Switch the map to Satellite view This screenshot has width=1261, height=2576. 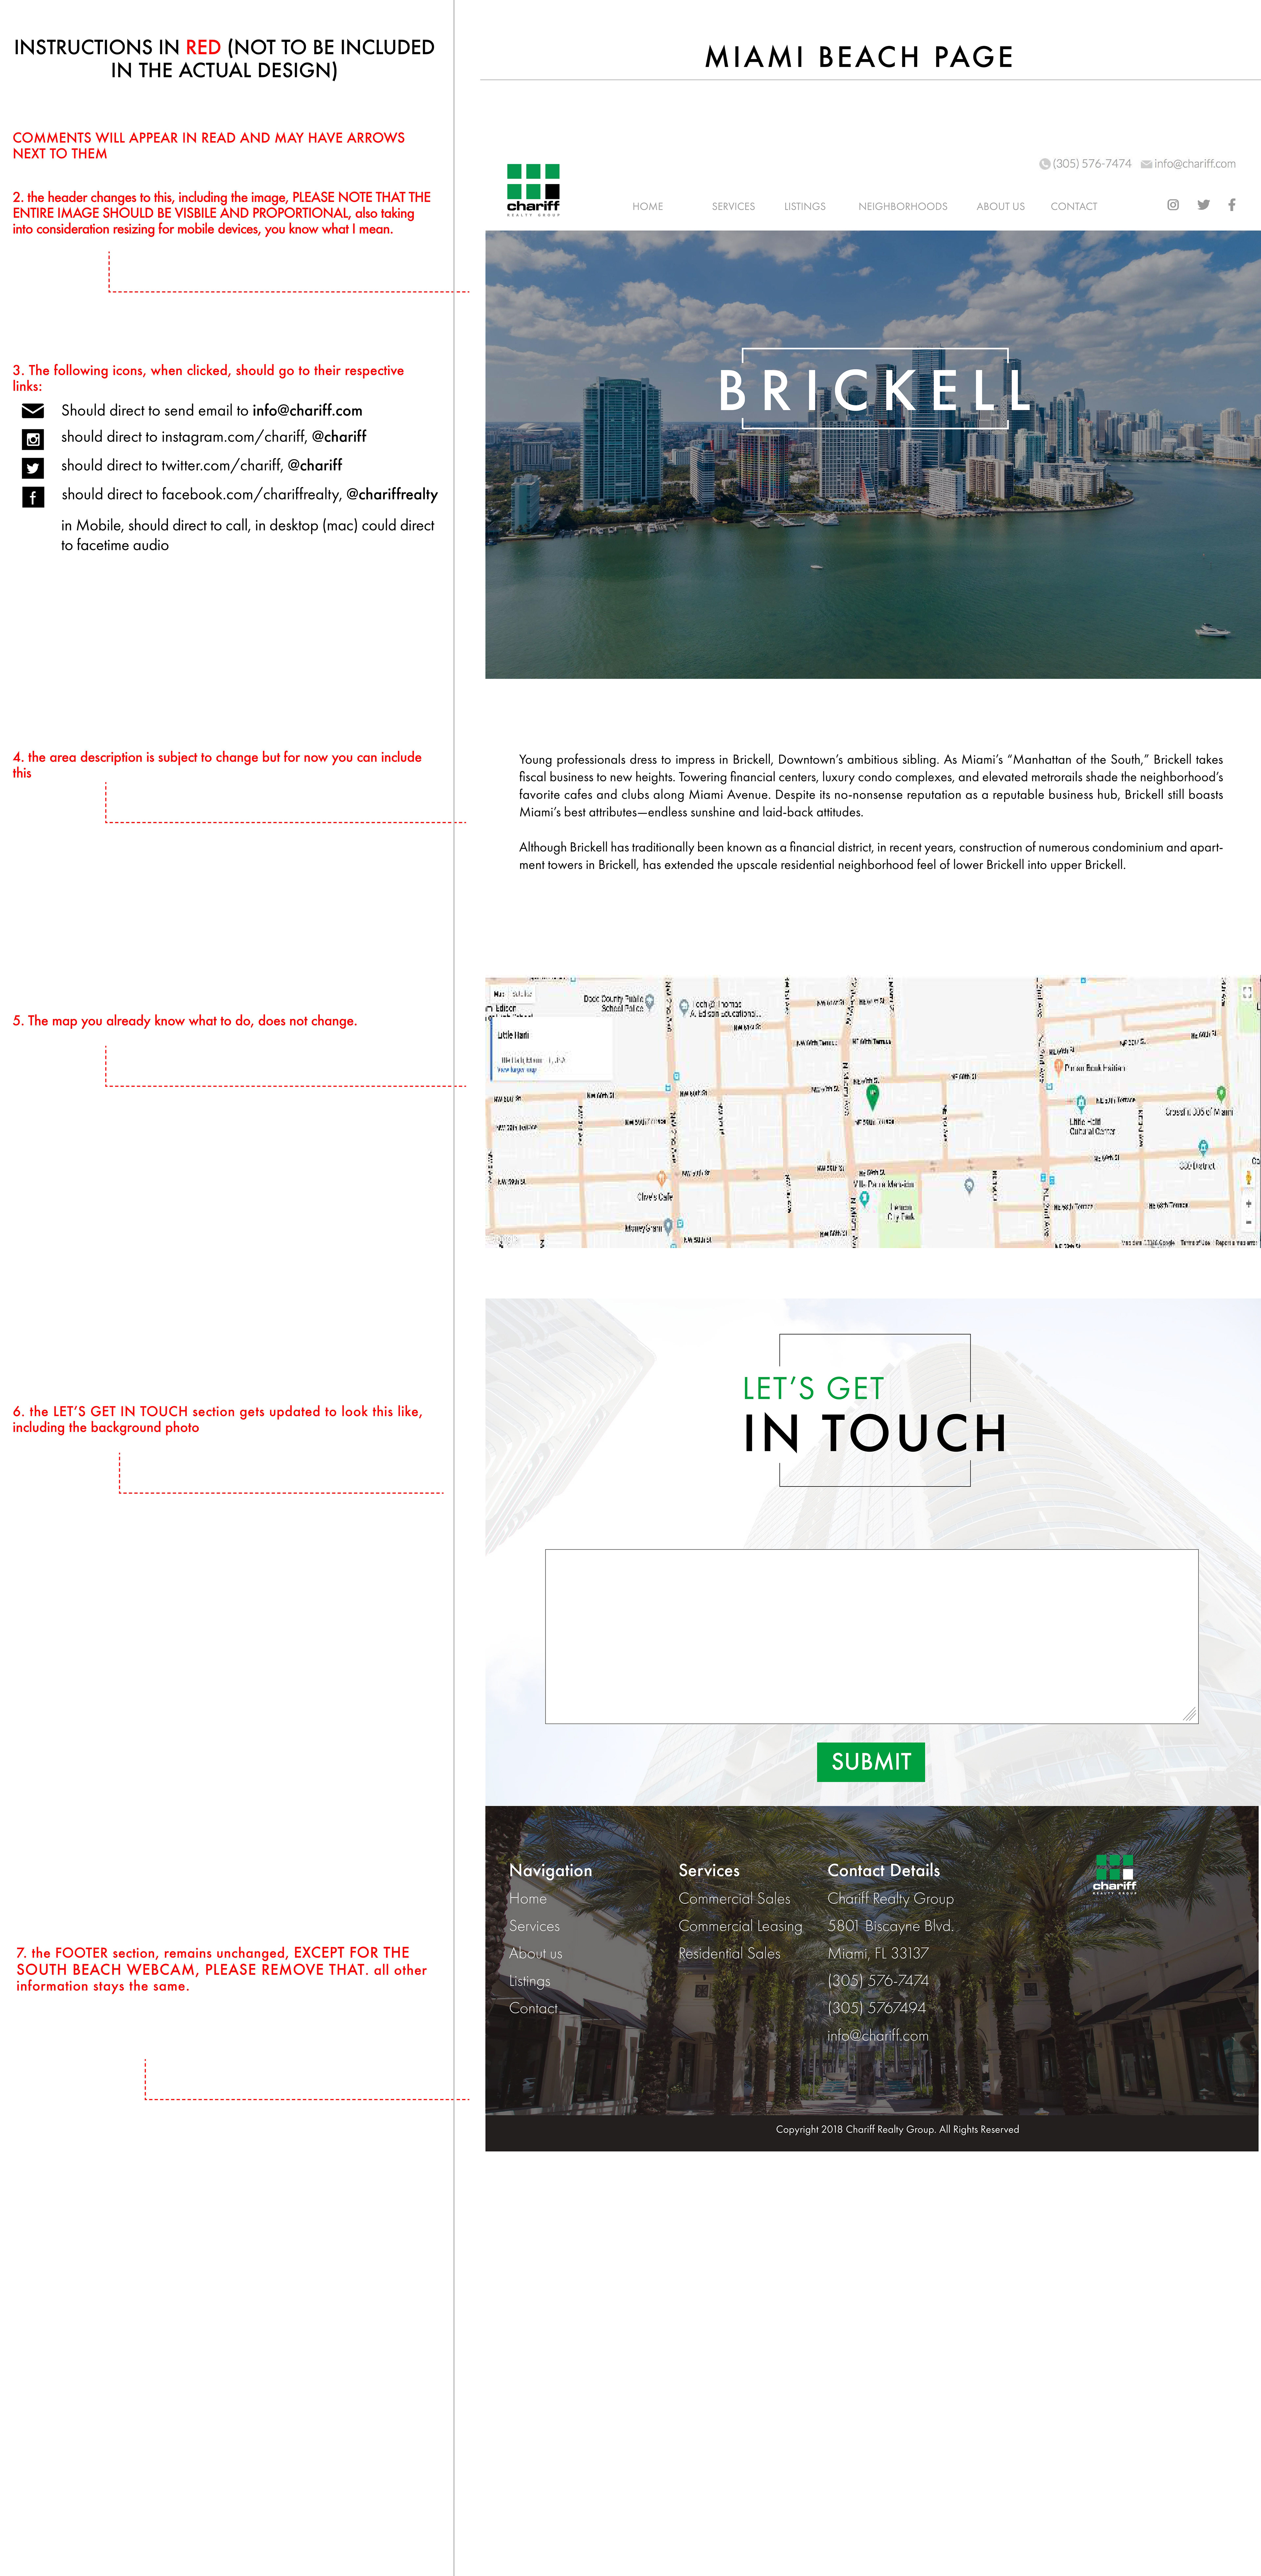pos(522,994)
